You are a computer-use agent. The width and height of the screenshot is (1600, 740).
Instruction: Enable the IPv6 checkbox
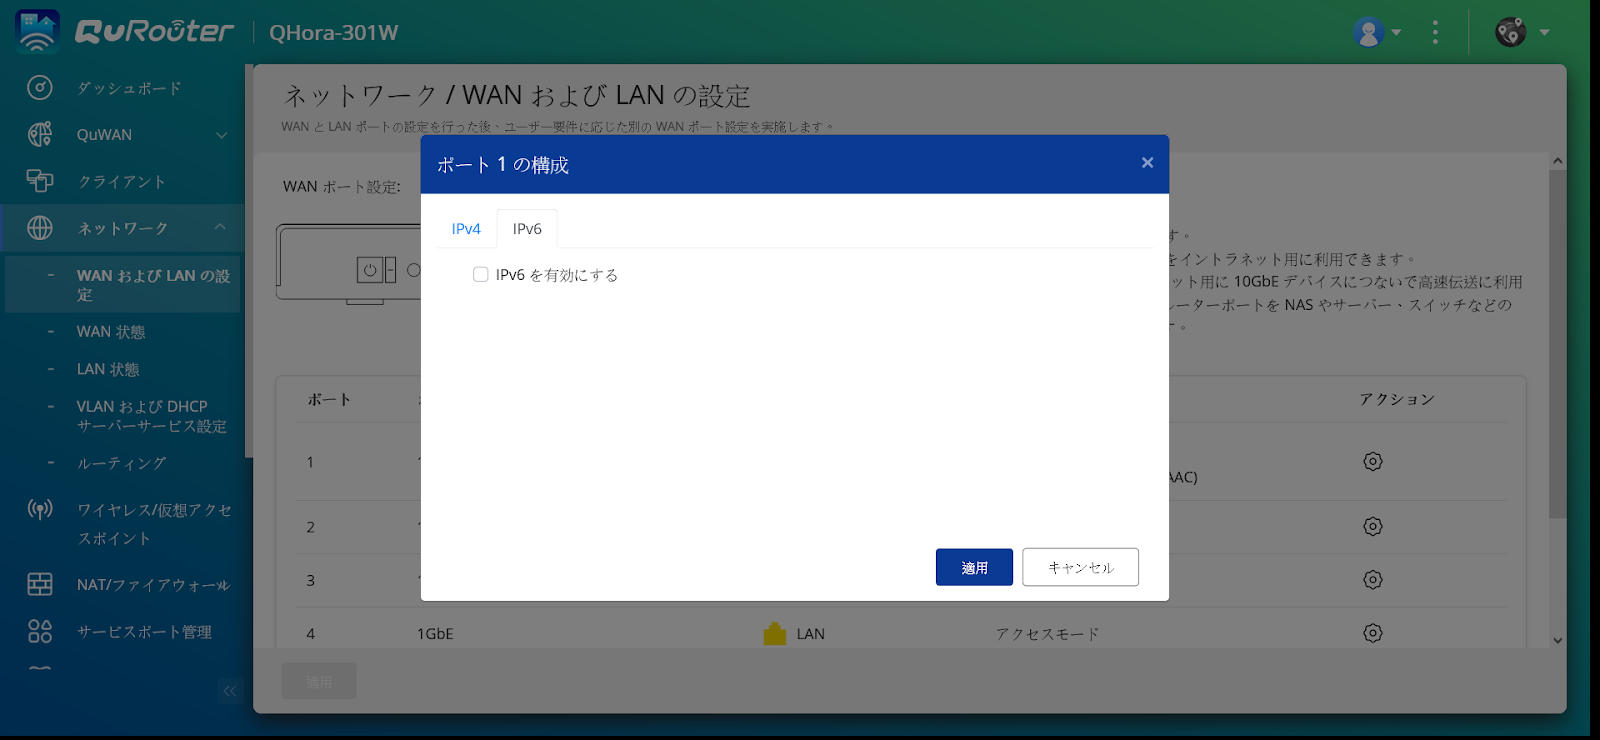pos(481,275)
